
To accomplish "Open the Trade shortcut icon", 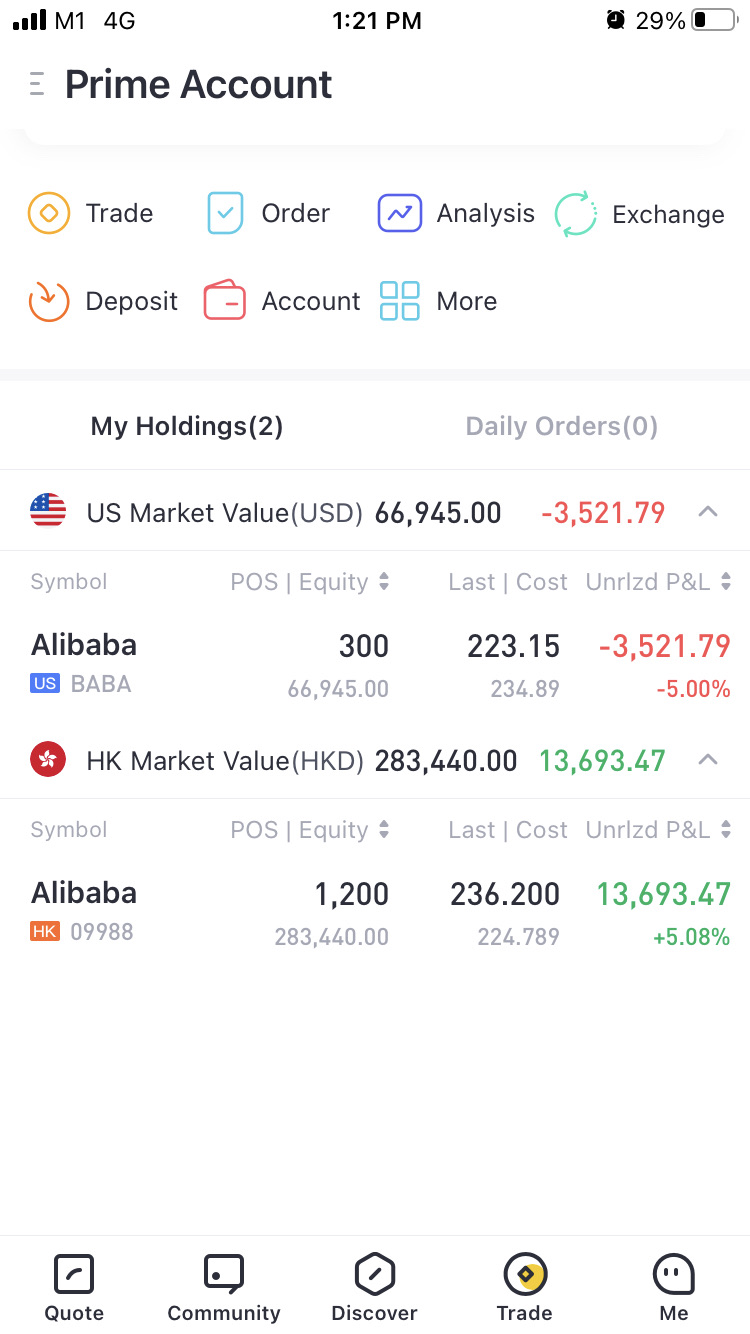I will click(48, 213).
